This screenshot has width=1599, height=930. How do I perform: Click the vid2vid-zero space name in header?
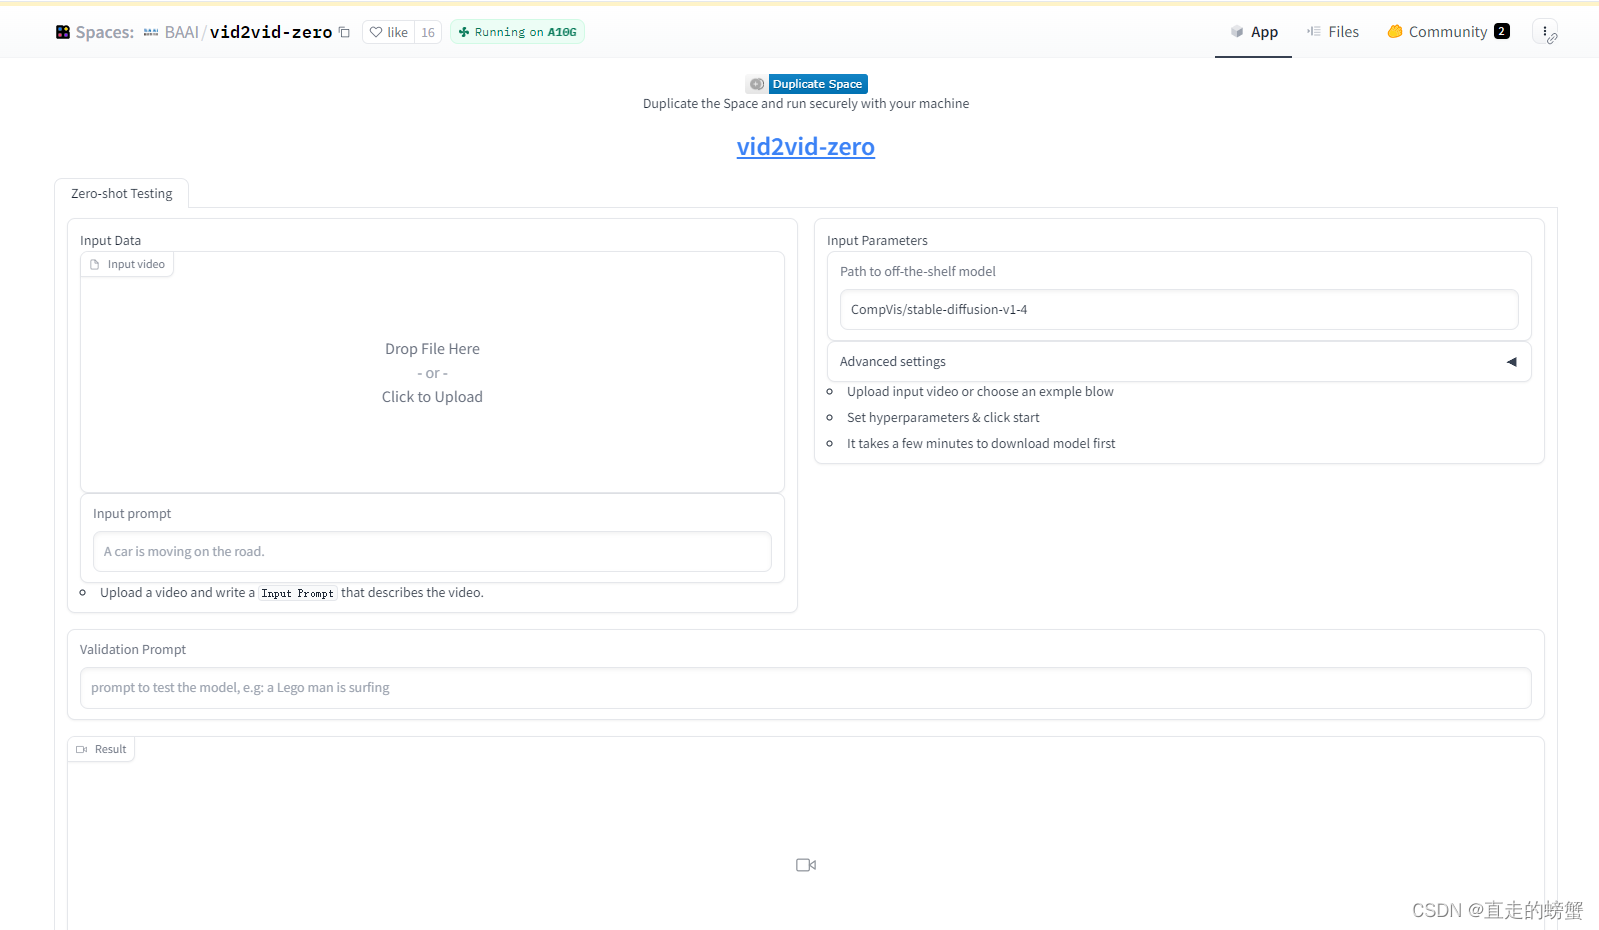(271, 32)
